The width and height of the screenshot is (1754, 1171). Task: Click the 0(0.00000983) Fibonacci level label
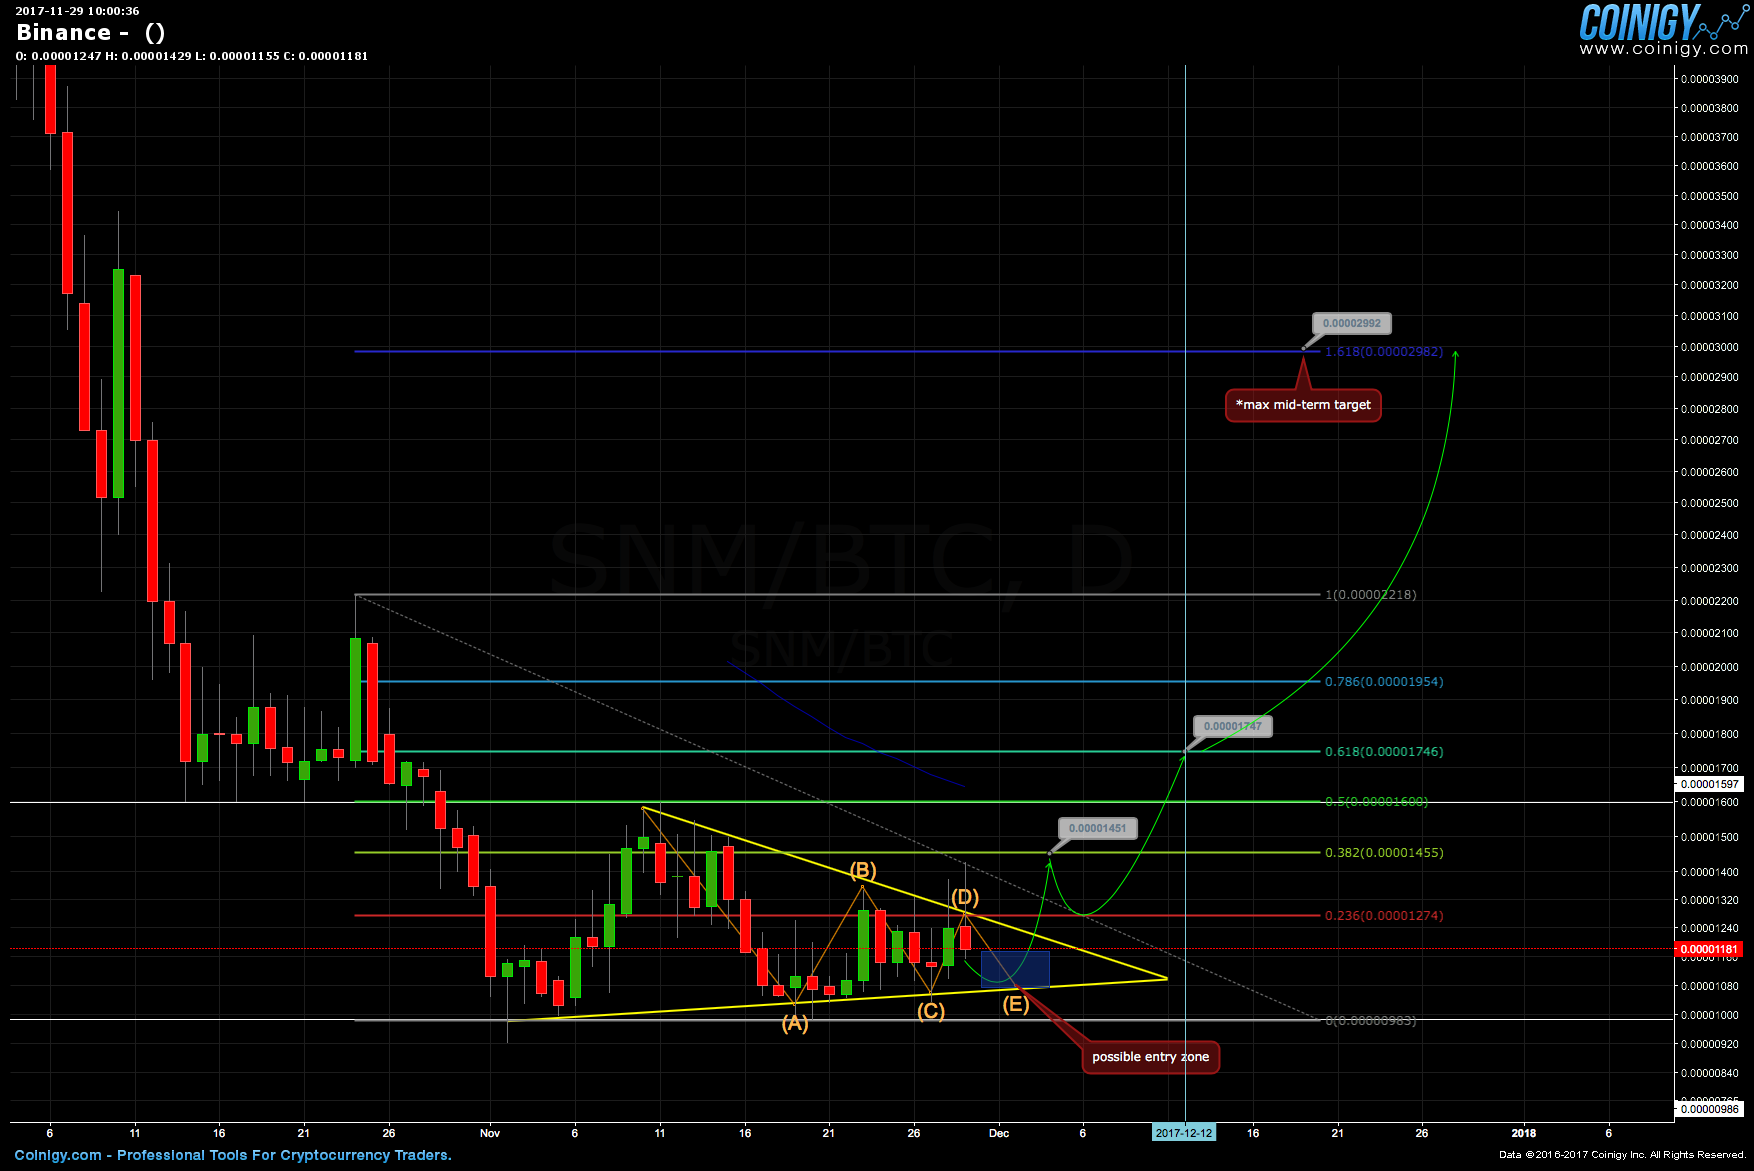point(1370,1021)
